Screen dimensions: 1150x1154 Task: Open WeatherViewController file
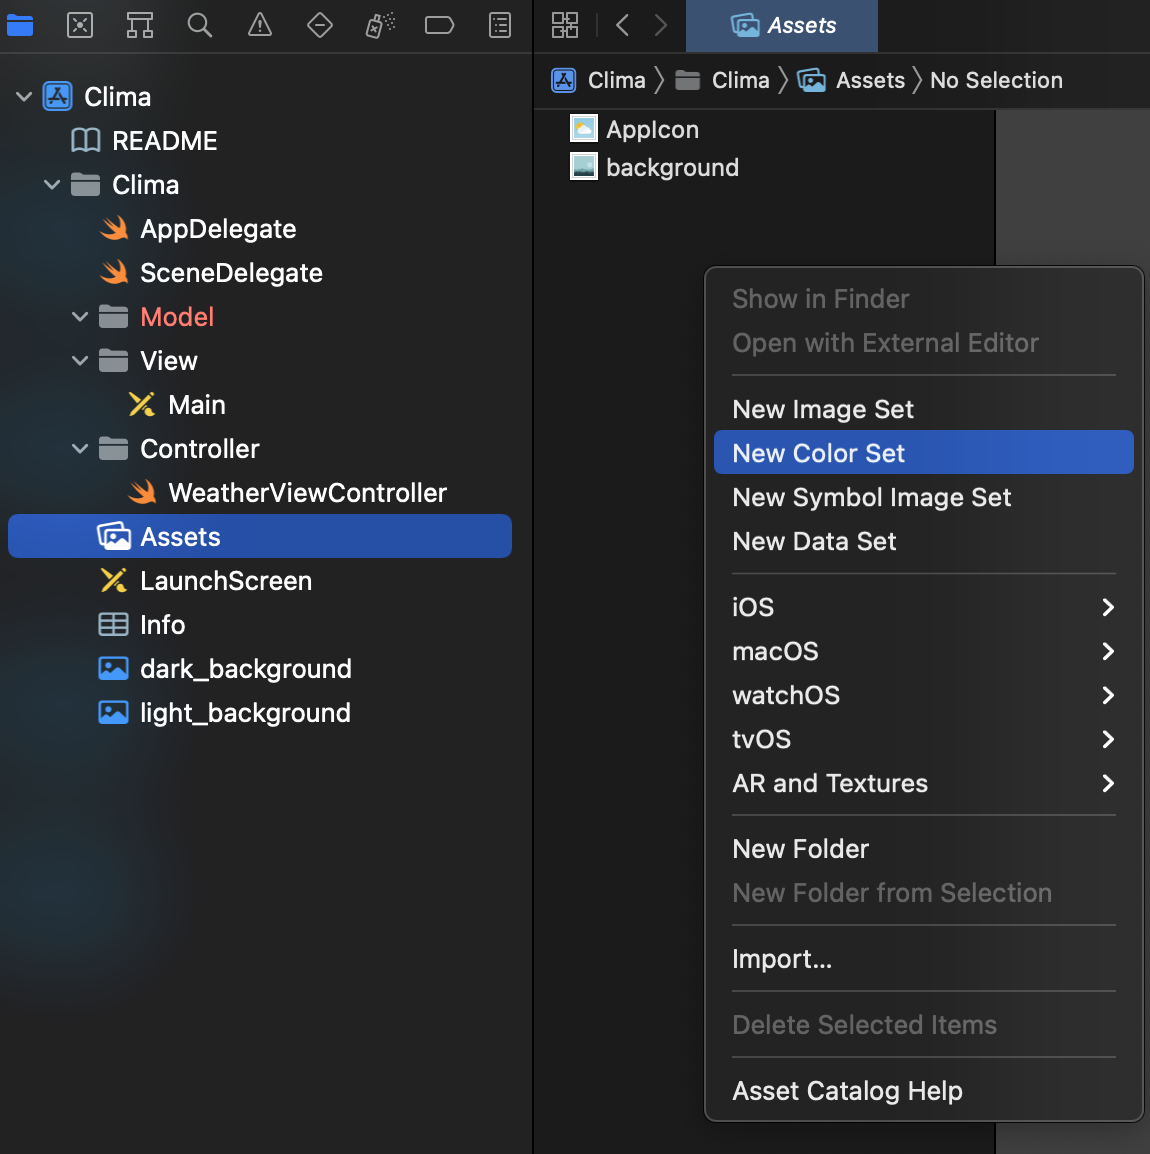pos(308,493)
